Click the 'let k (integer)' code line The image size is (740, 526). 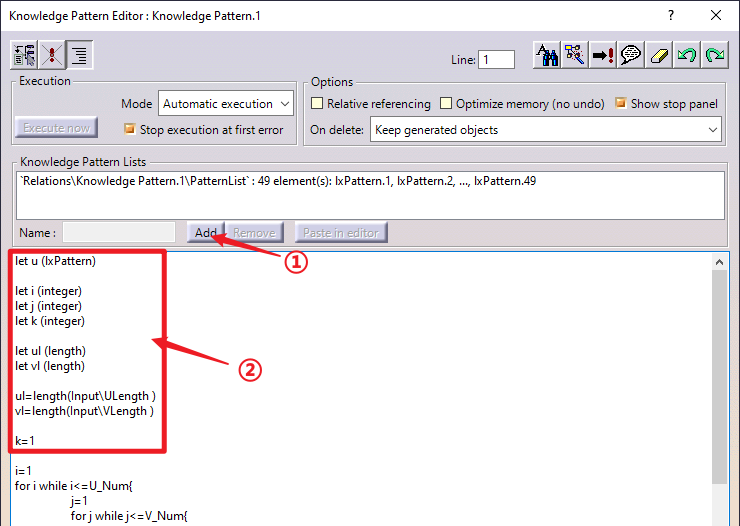(50, 321)
